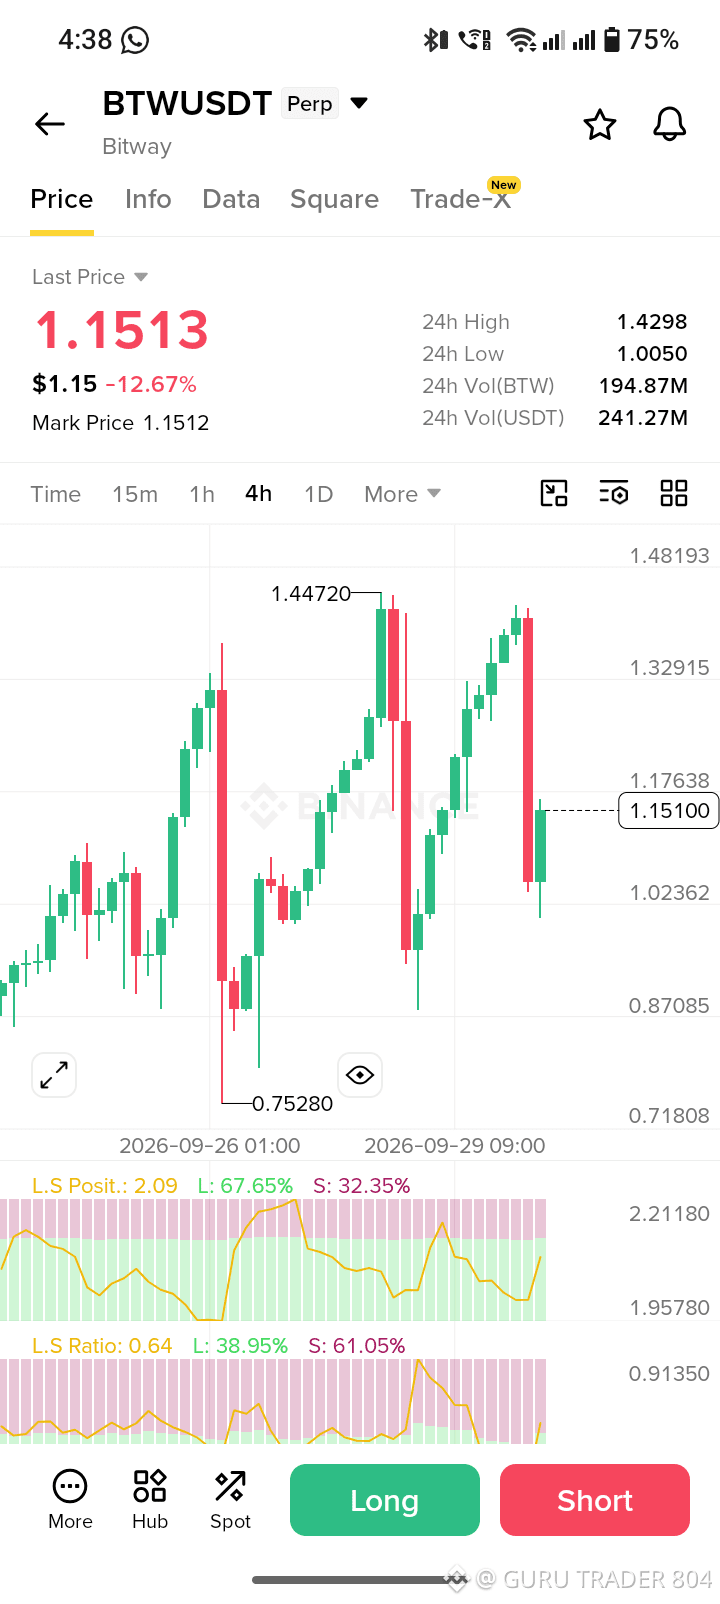
Task: Tap the back arrow icon
Action: tap(50, 124)
